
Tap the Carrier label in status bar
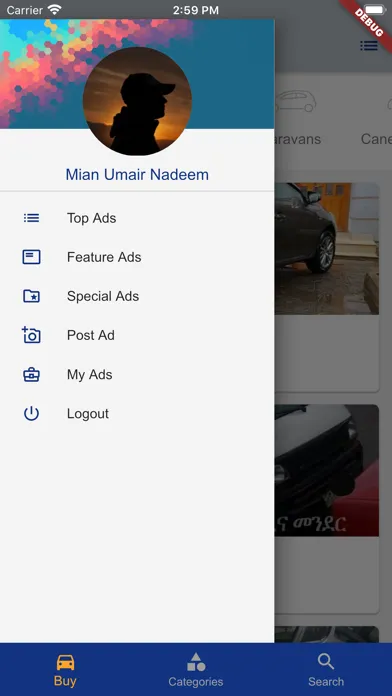pos(24,10)
